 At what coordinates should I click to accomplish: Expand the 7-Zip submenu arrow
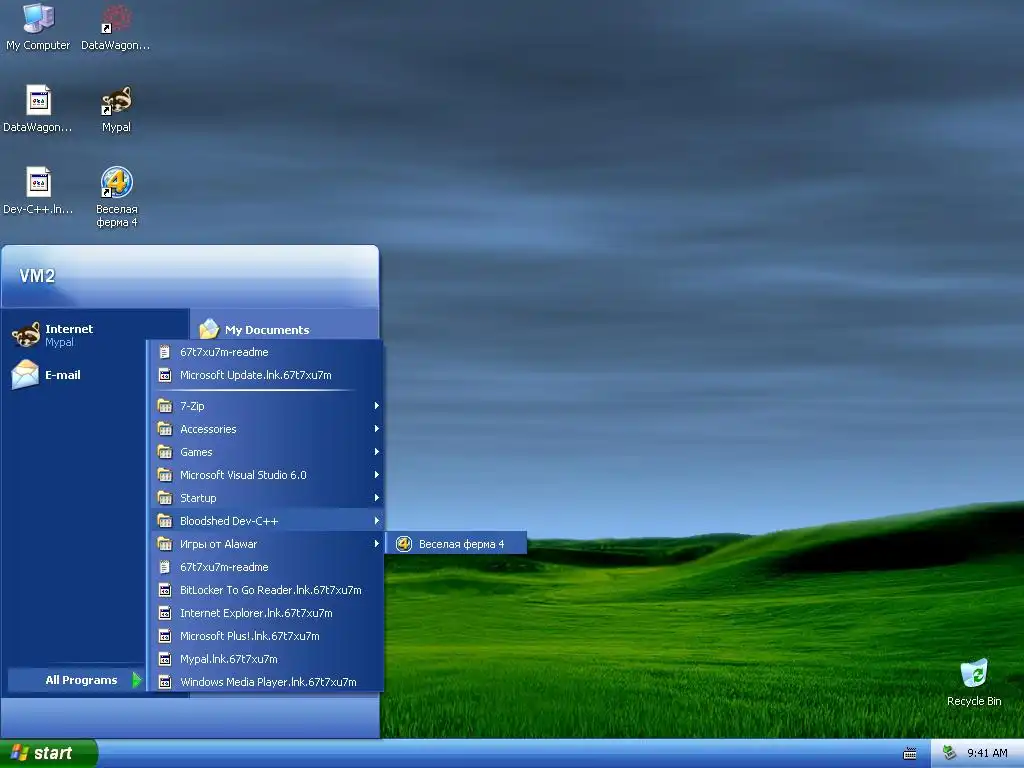pos(376,406)
